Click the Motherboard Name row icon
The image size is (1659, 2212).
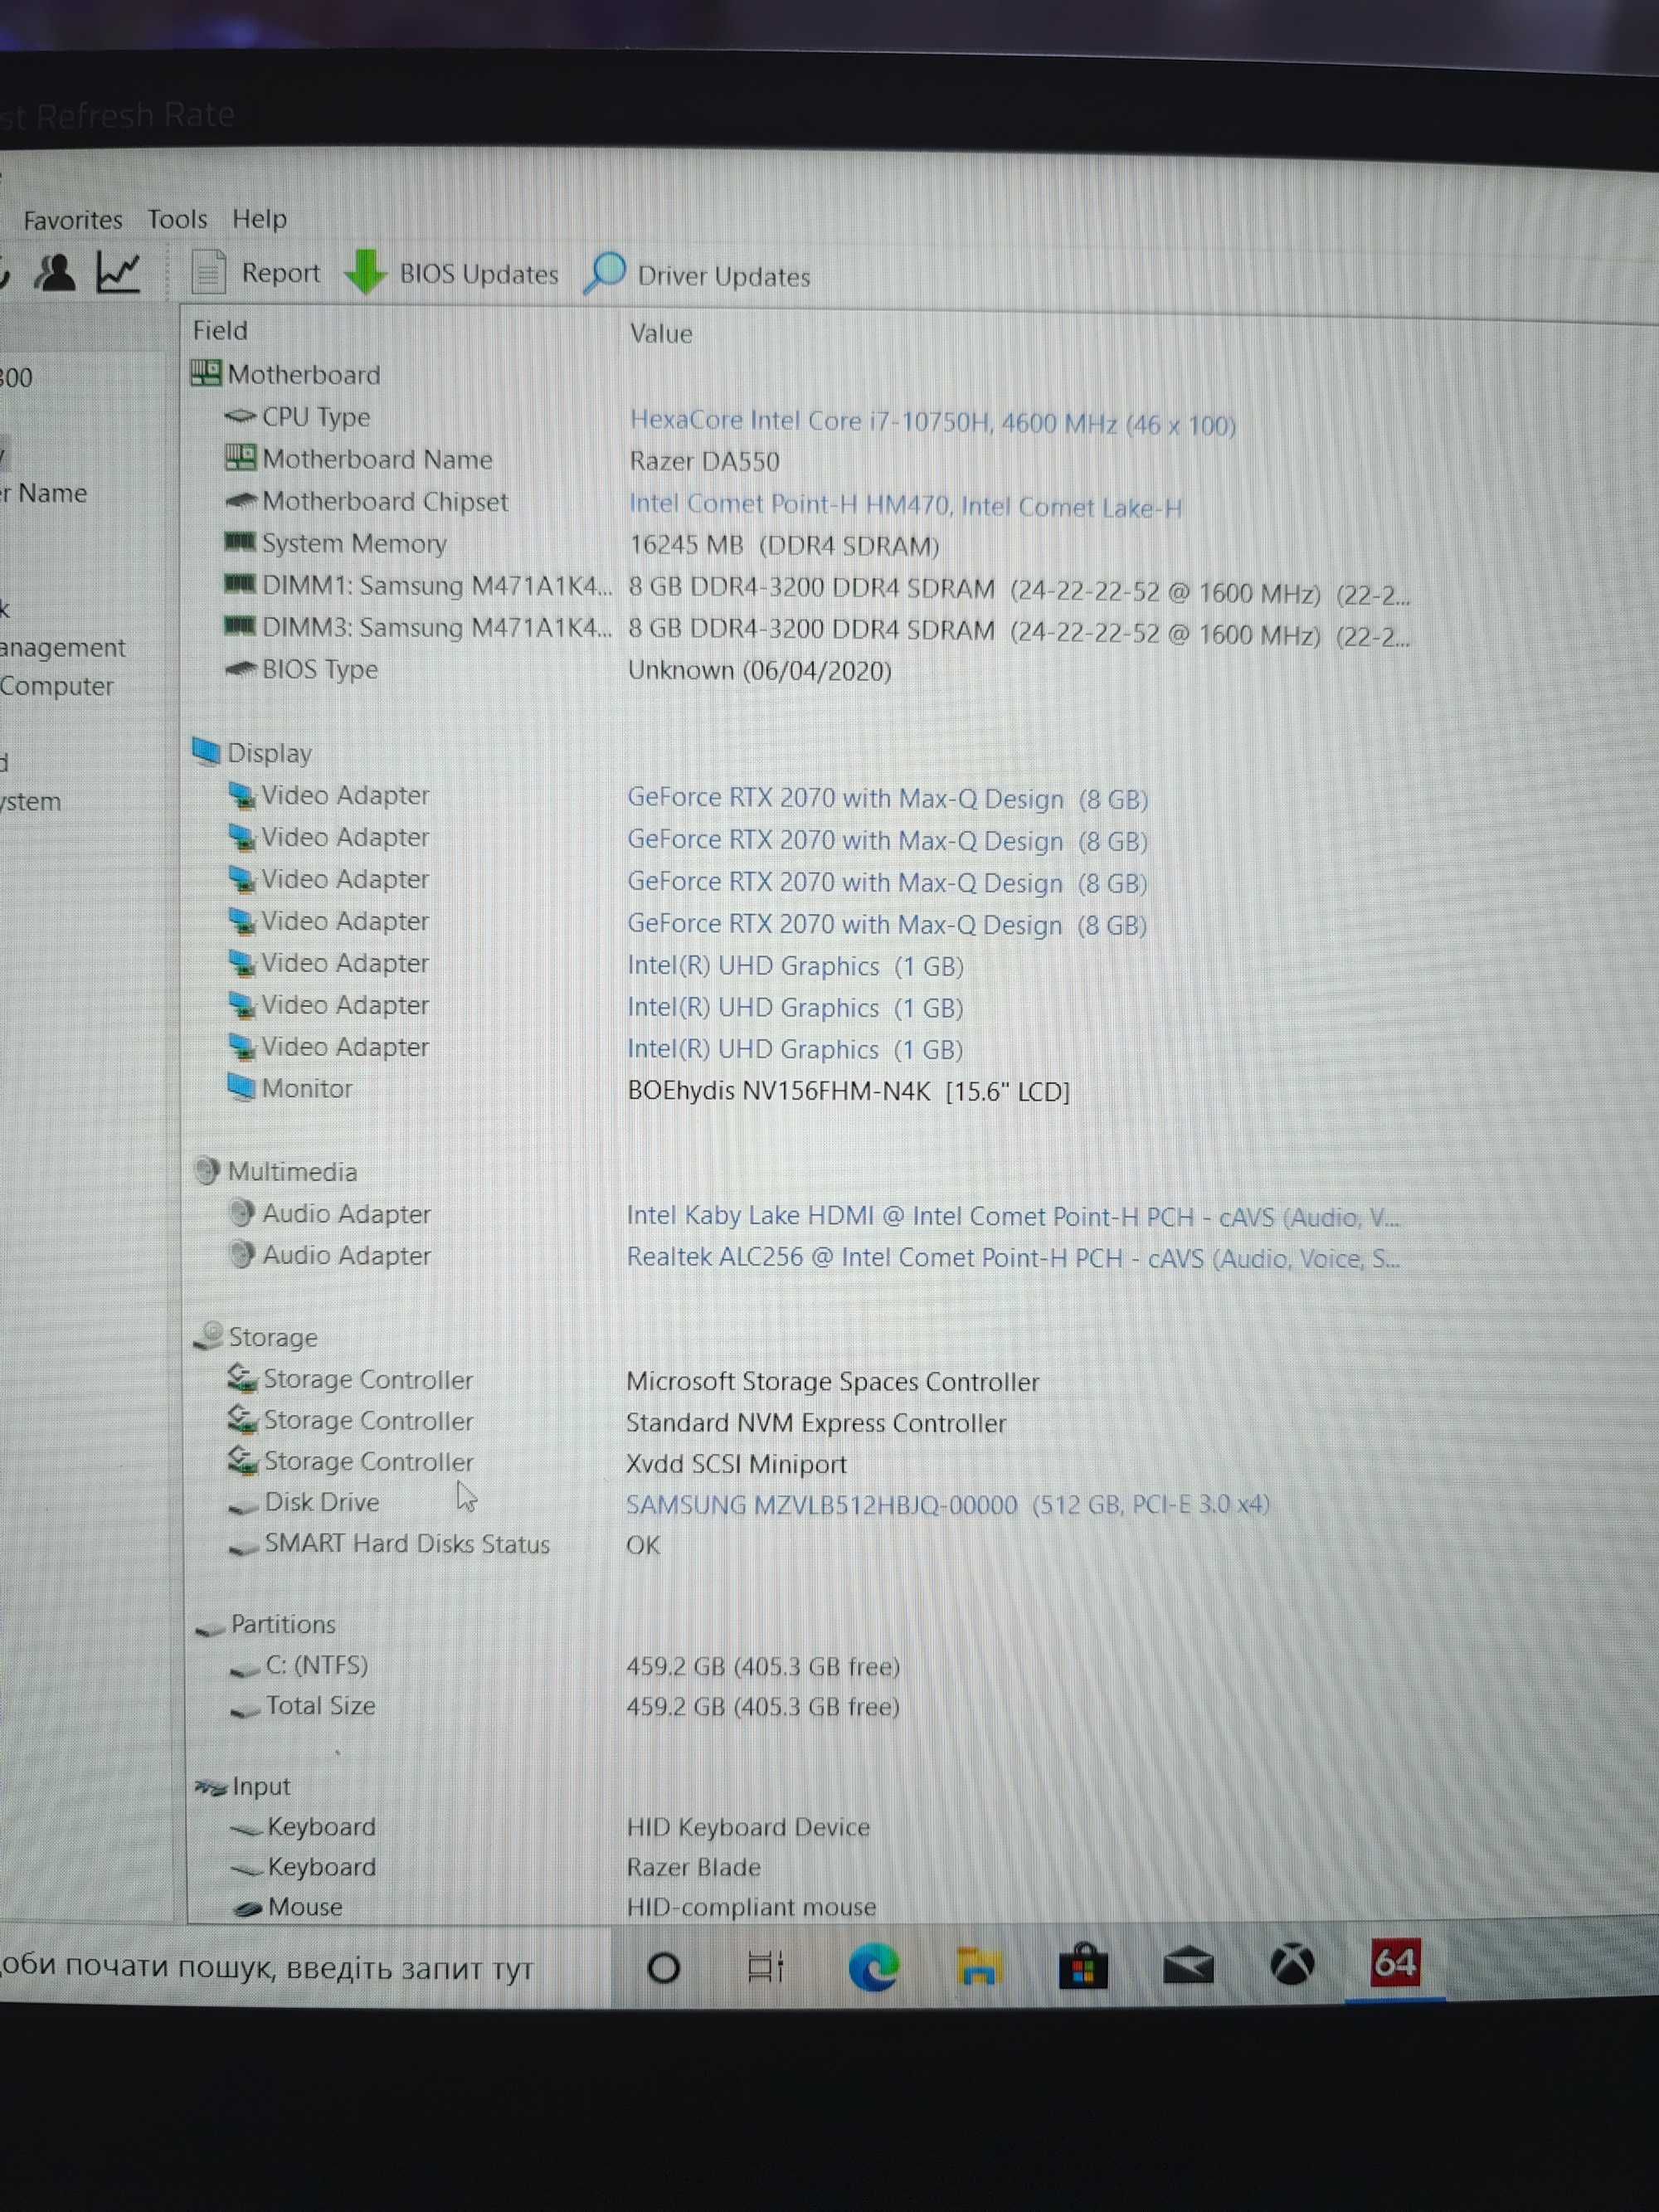(x=240, y=458)
